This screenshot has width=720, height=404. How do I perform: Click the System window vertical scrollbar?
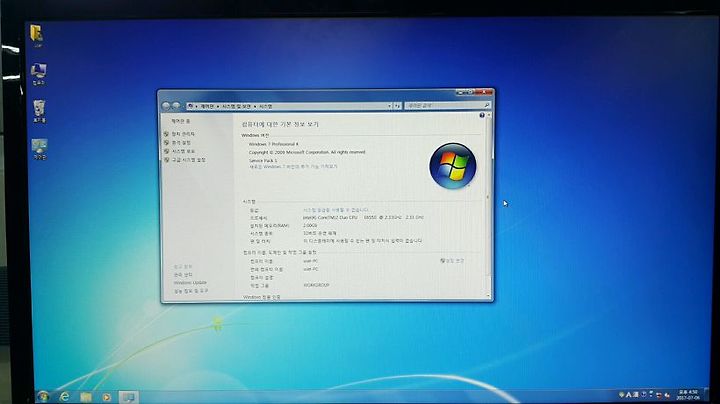pyautogui.click(x=488, y=205)
